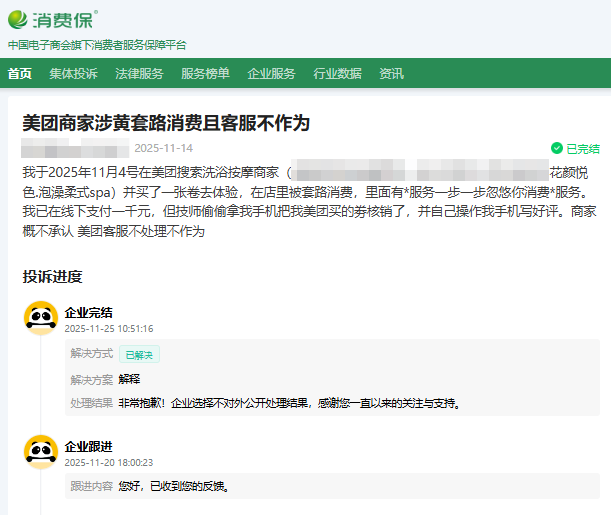The width and height of the screenshot is (611, 515).
Task: Click the complaint title 美团商家涉黄套路消费且客服不作为
Action: point(166,122)
